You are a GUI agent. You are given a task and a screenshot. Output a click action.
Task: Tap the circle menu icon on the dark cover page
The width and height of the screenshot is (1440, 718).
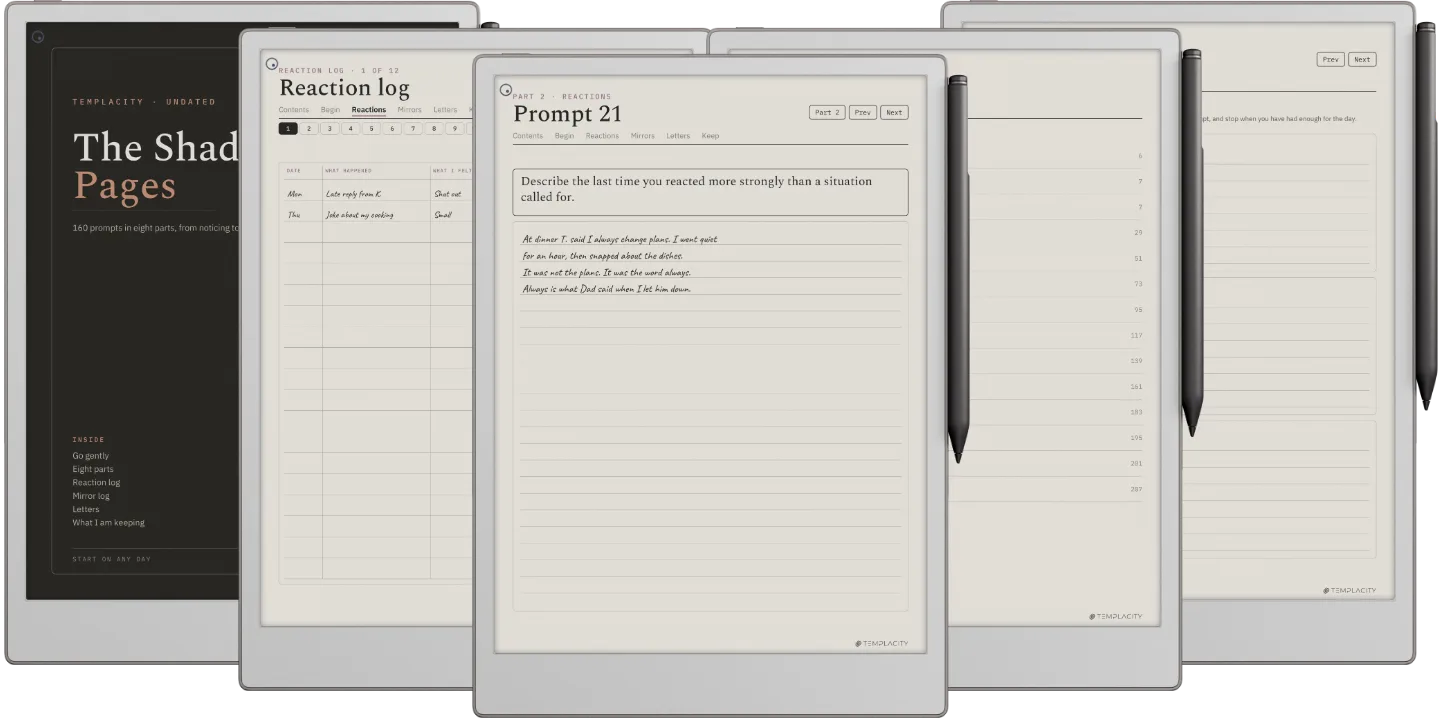pyautogui.click(x=38, y=37)
